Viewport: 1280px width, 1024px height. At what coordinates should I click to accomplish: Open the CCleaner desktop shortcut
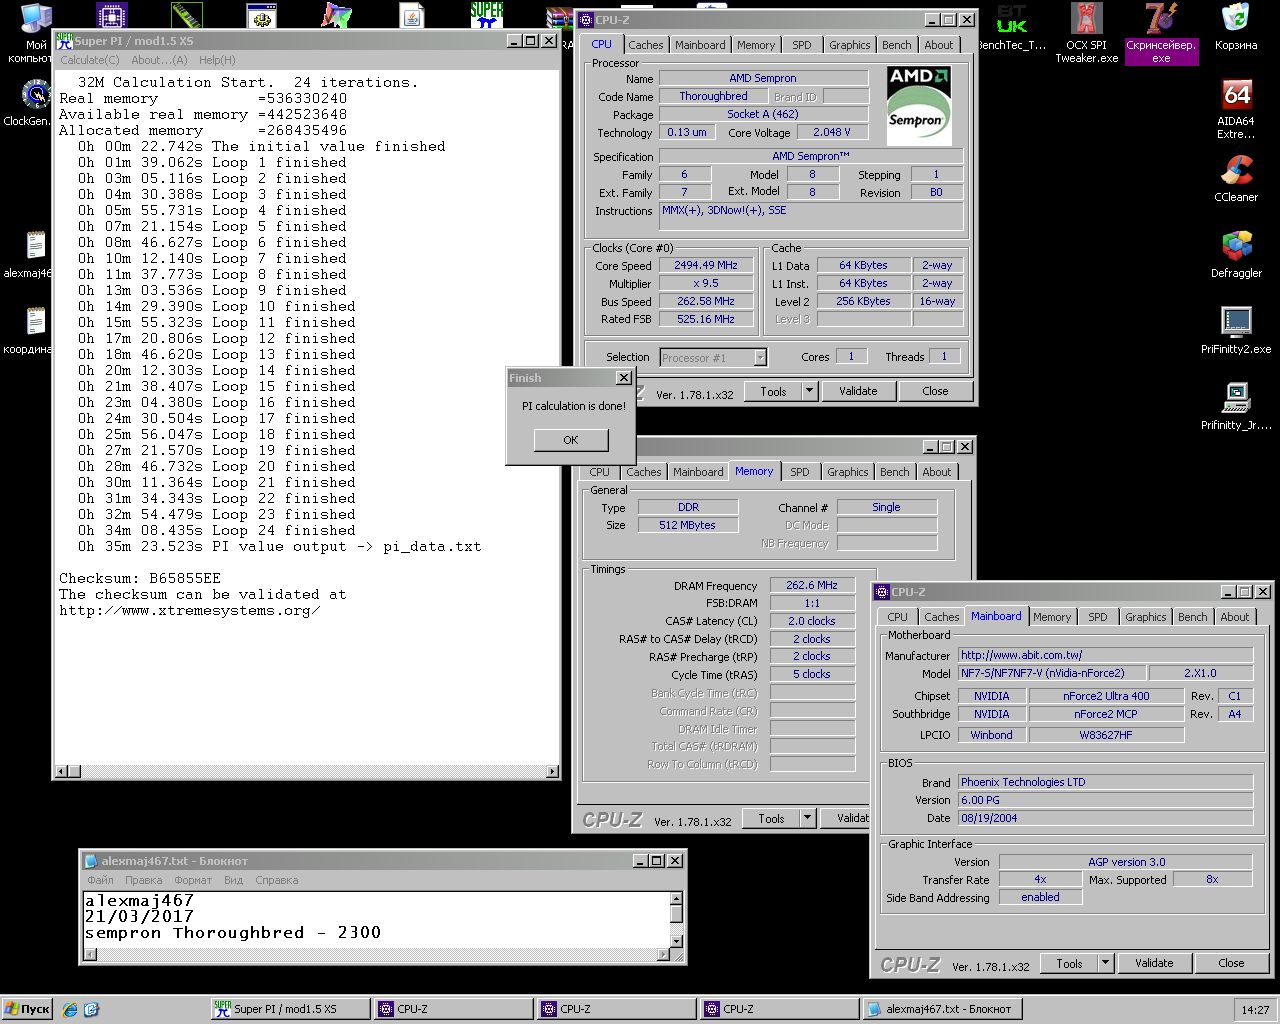[x=1236, y=179]
